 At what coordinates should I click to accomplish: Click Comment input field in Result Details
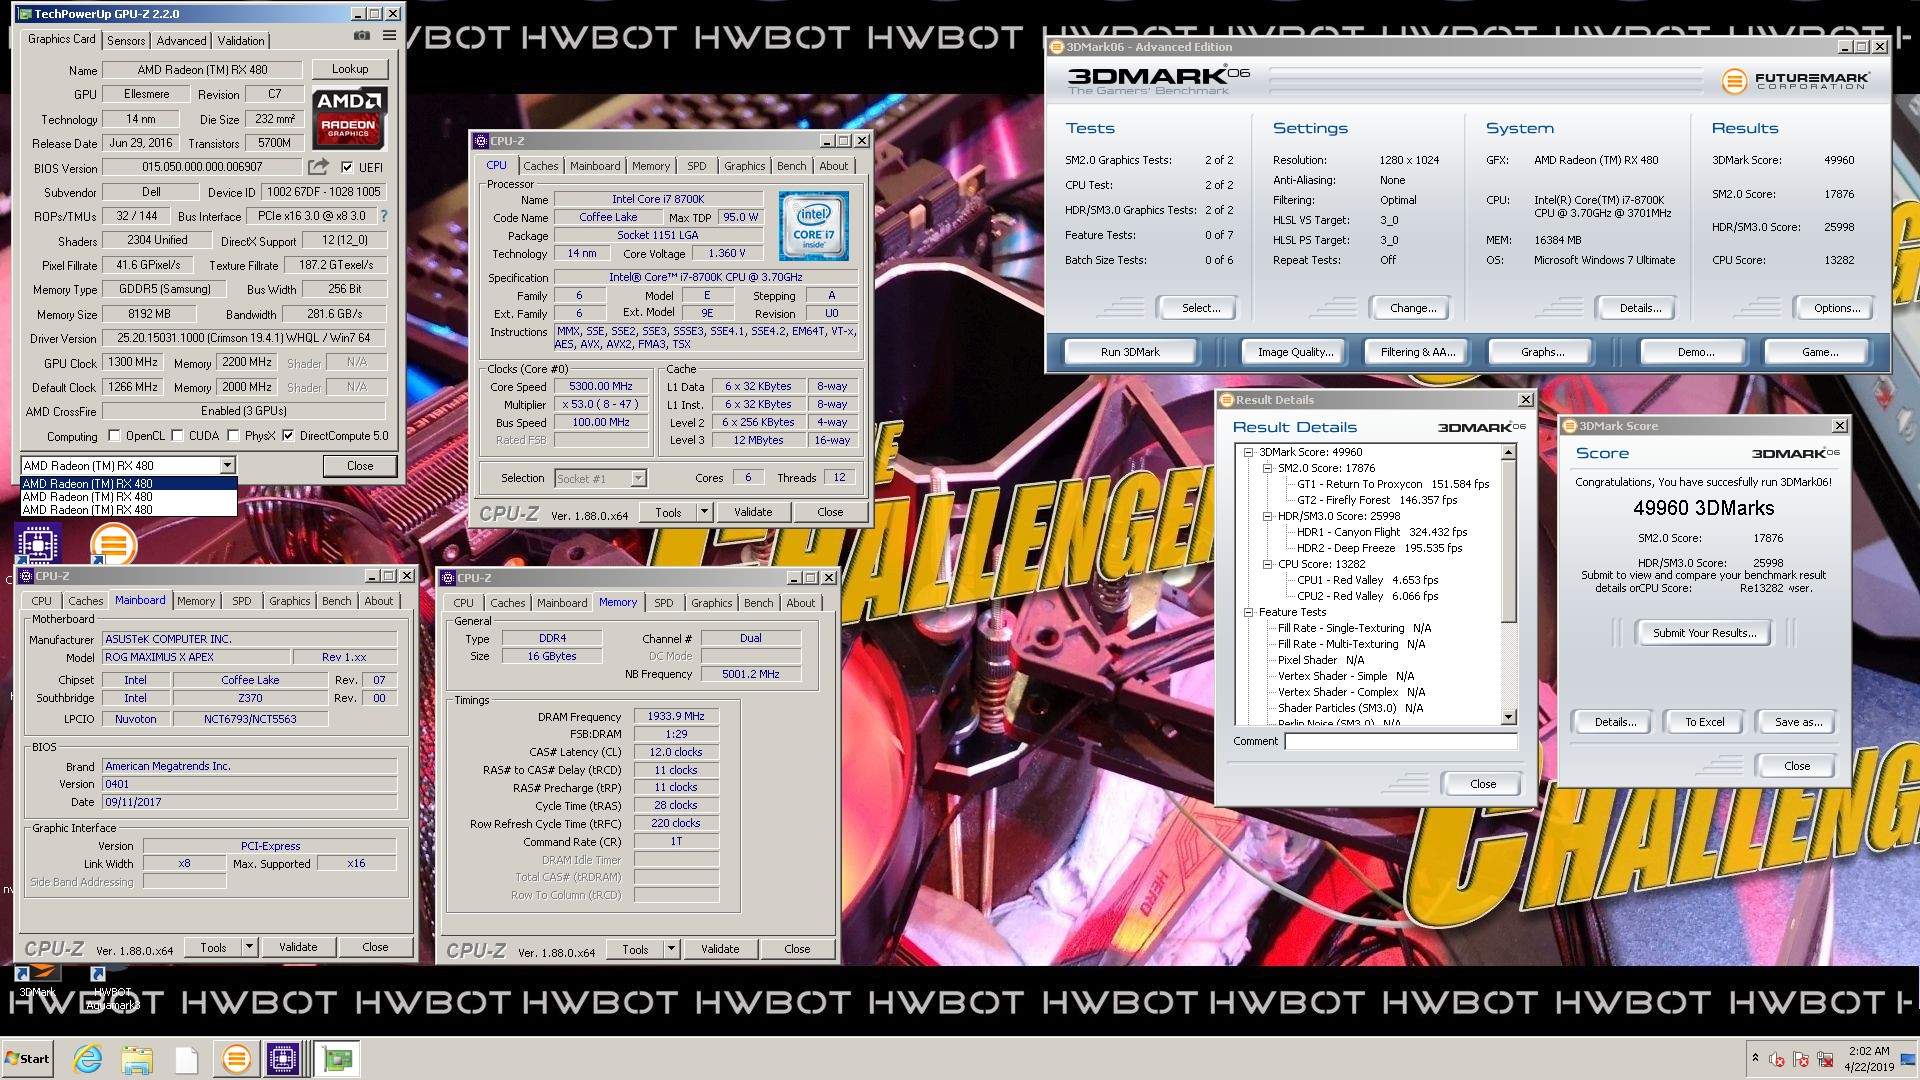click(x=1400, y=741)
